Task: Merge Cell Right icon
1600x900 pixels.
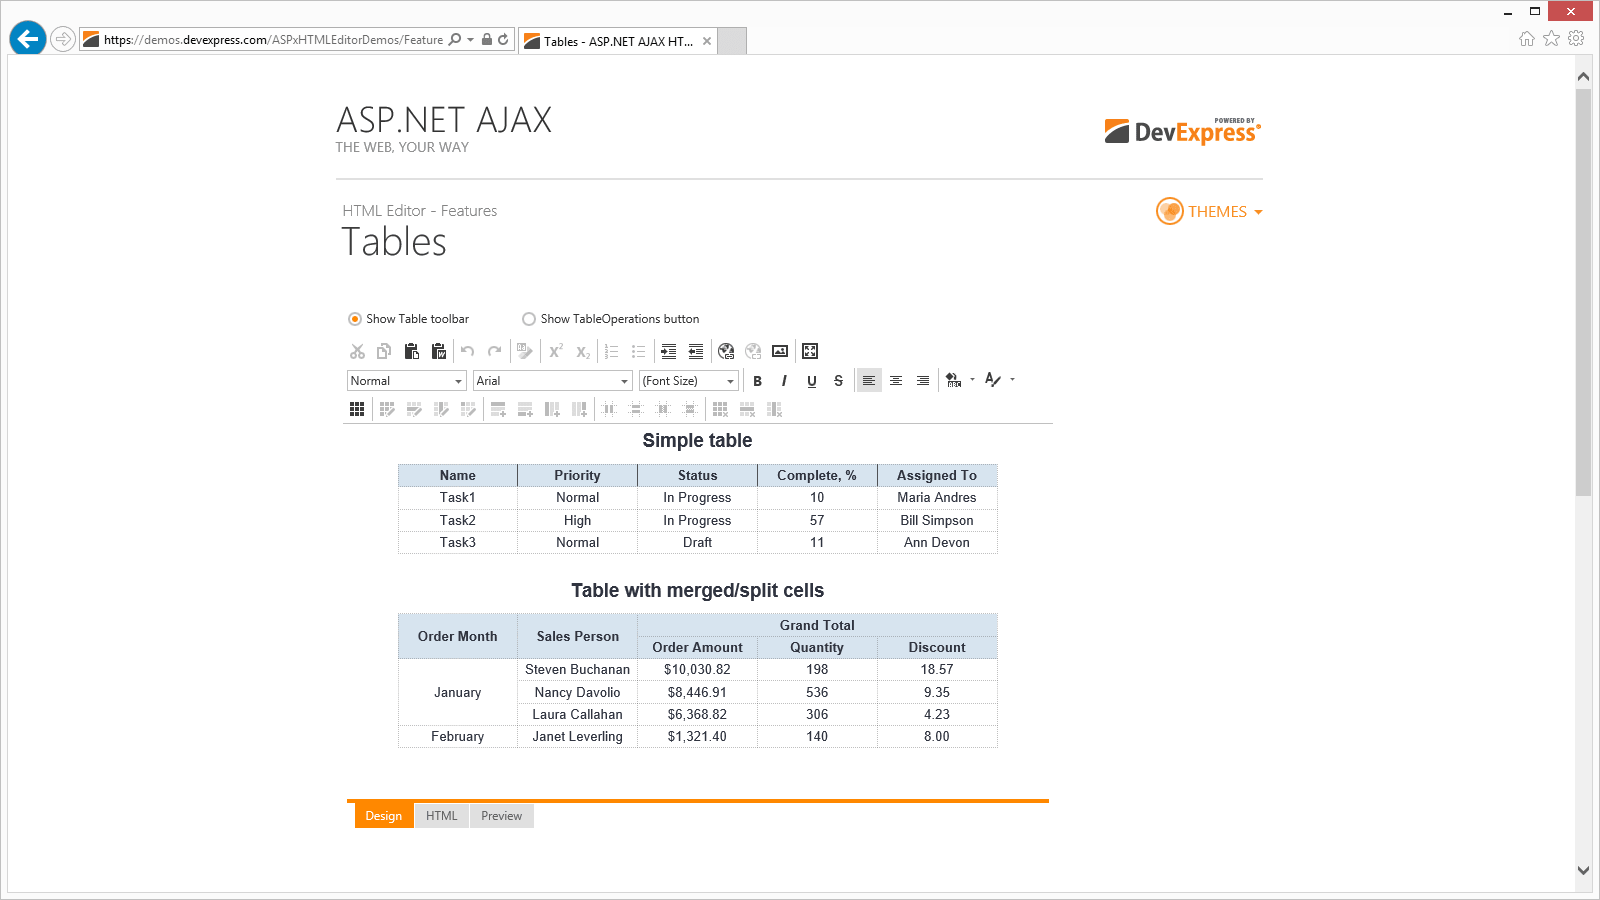Action: pos(663,409)
